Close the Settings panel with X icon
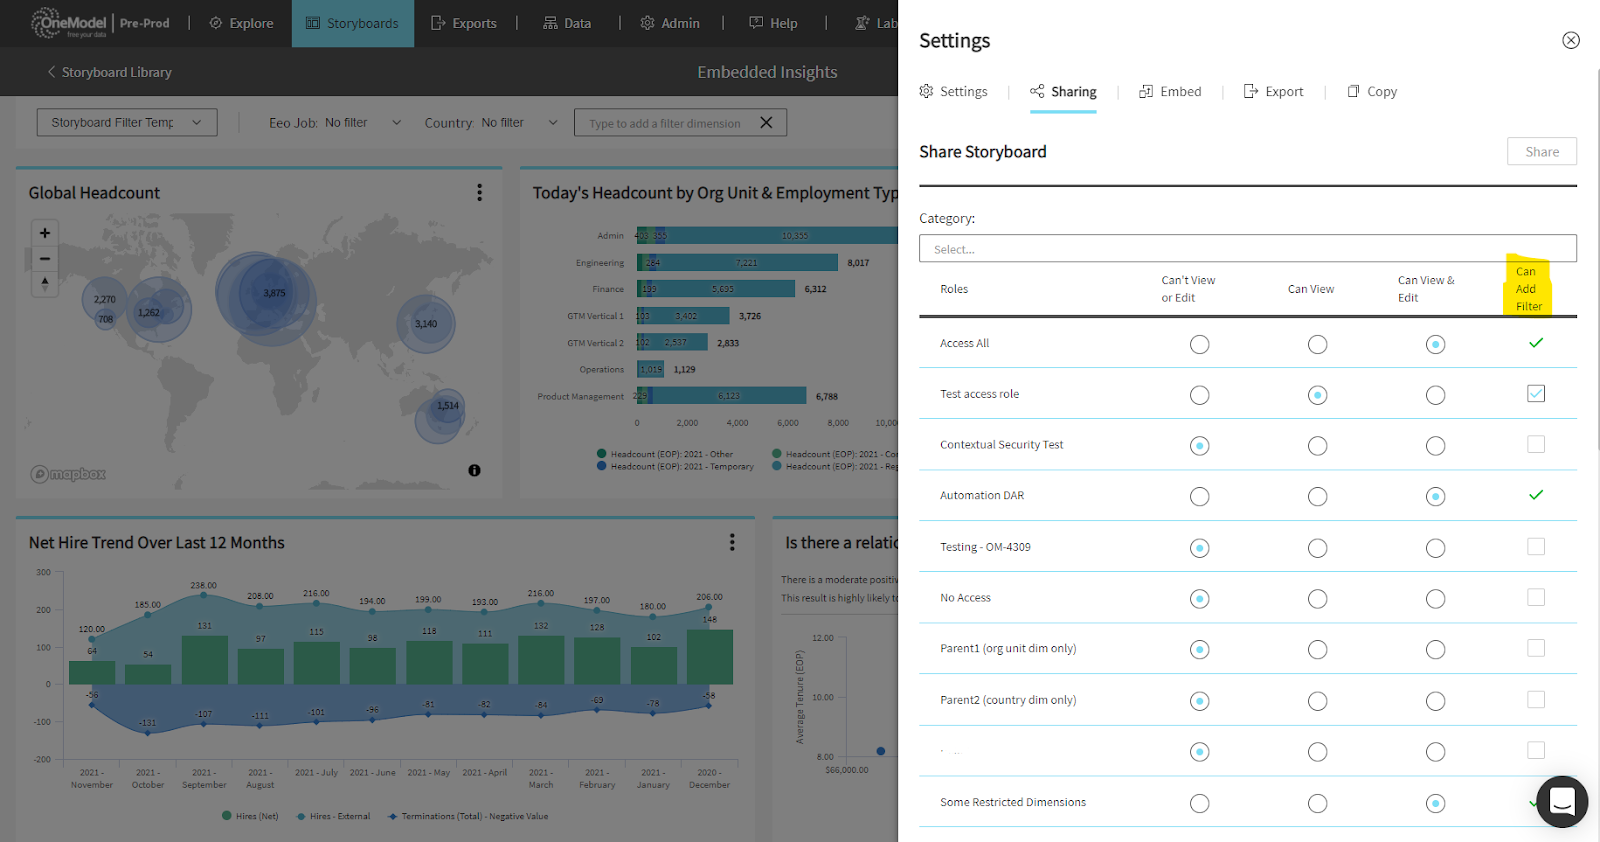This screenshot has width=1600, height=842. (1570, 41)
